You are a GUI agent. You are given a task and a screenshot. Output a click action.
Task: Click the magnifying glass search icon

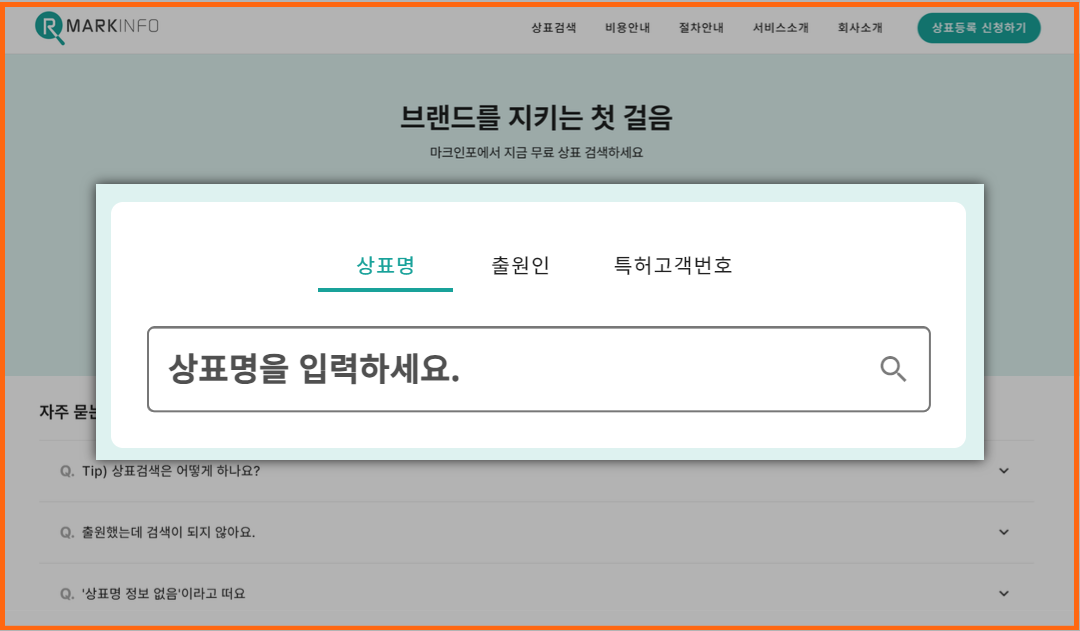(x=893, y=369)
